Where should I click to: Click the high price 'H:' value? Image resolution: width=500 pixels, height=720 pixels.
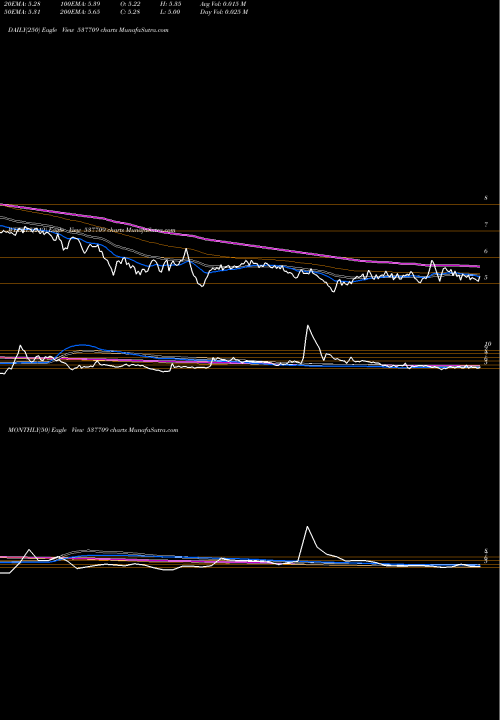click(170, 4)
